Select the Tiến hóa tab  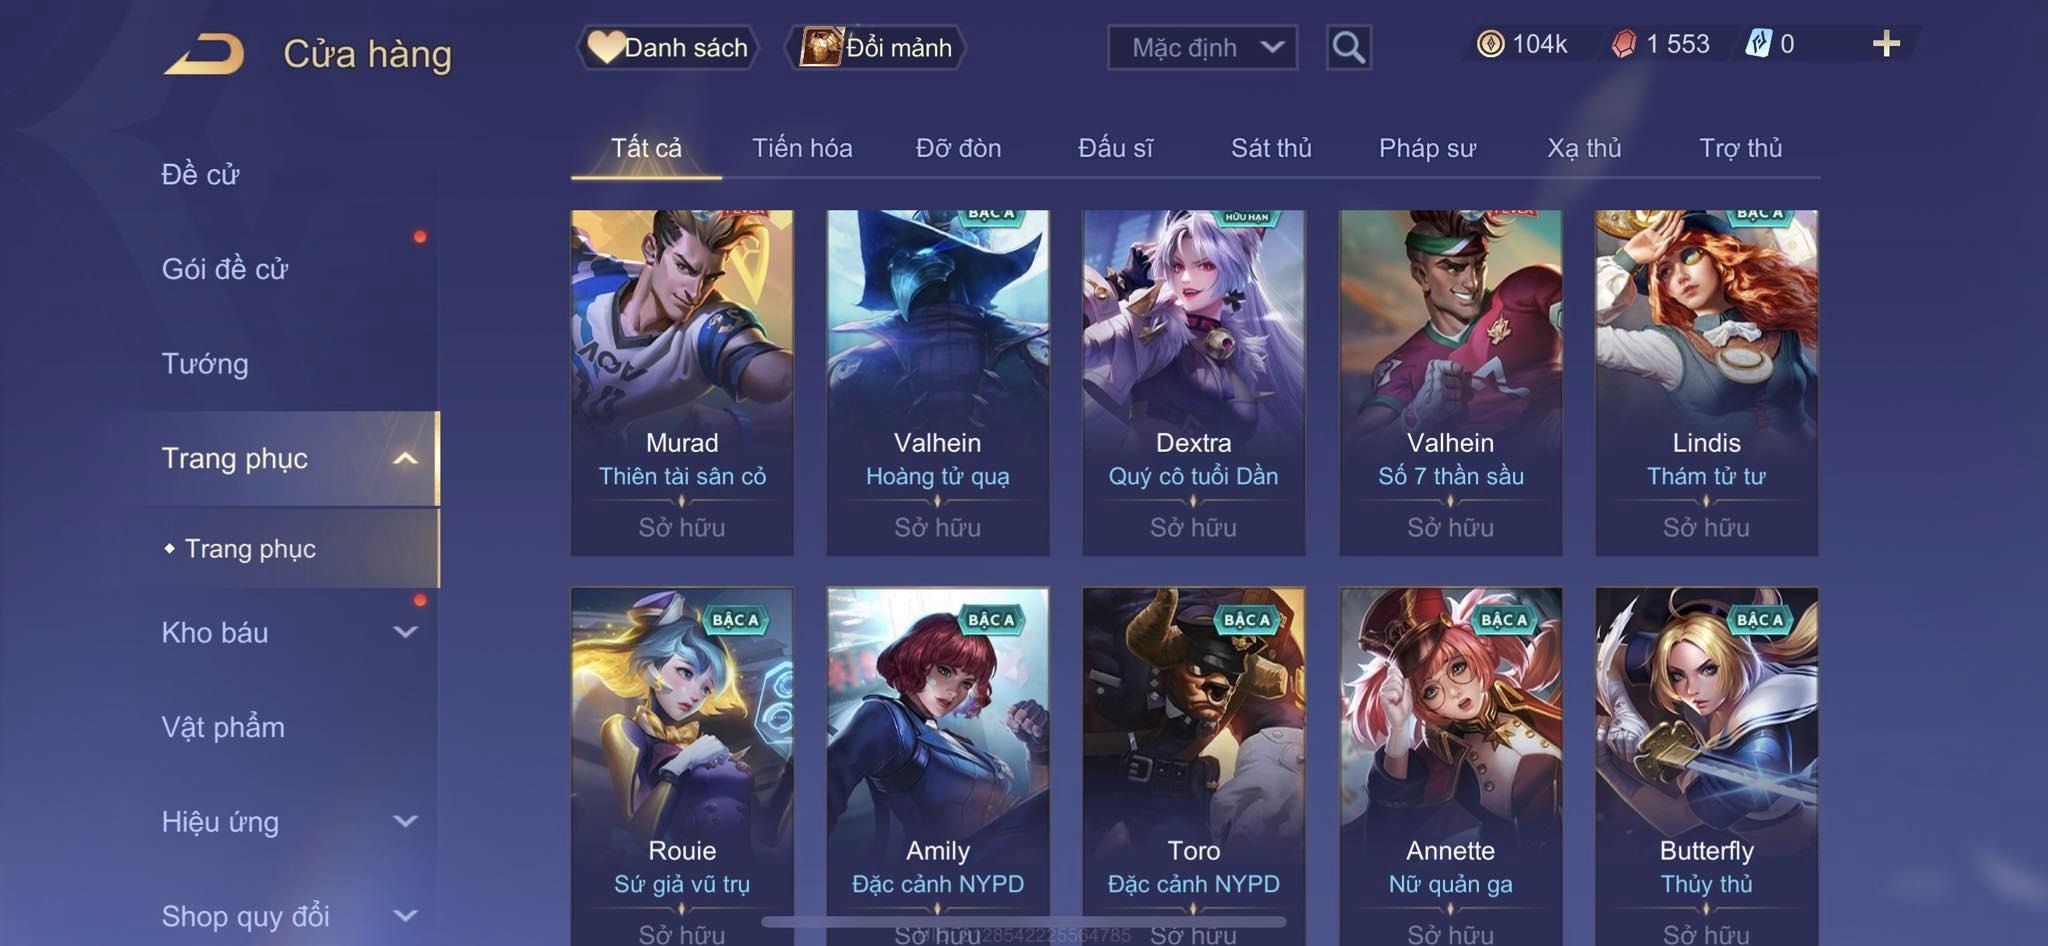[802, 148]
